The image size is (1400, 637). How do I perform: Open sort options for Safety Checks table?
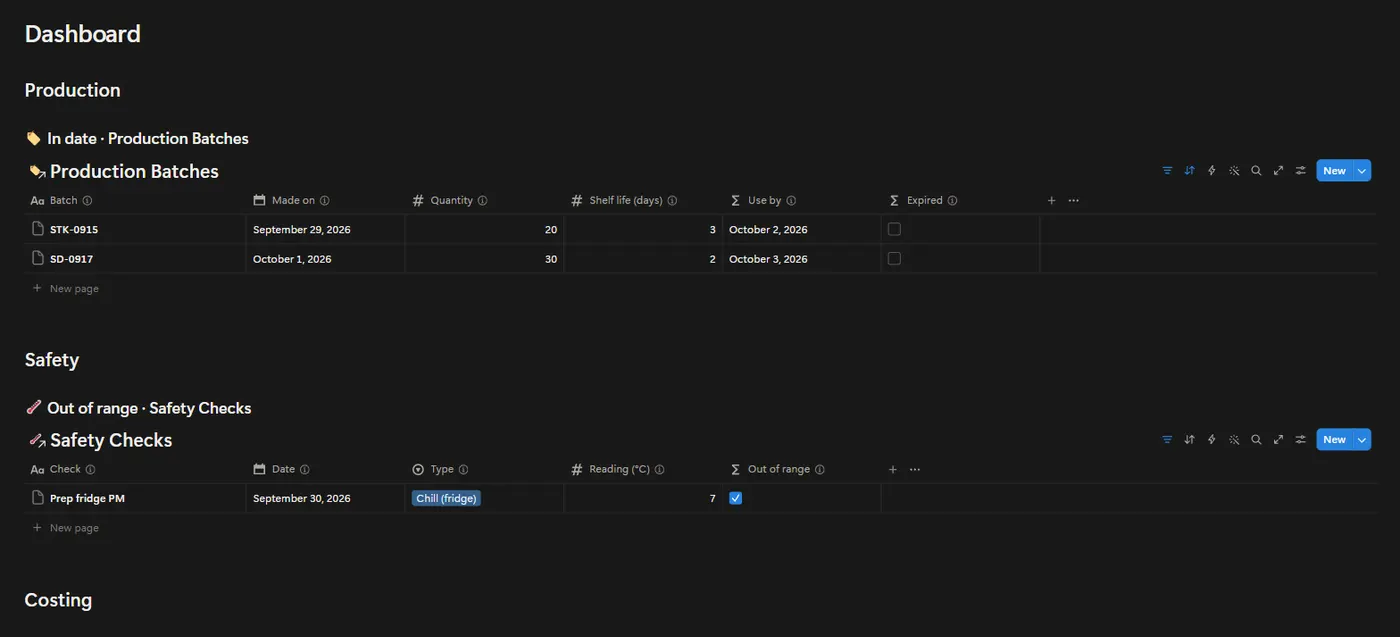[x=1189, y=439]
